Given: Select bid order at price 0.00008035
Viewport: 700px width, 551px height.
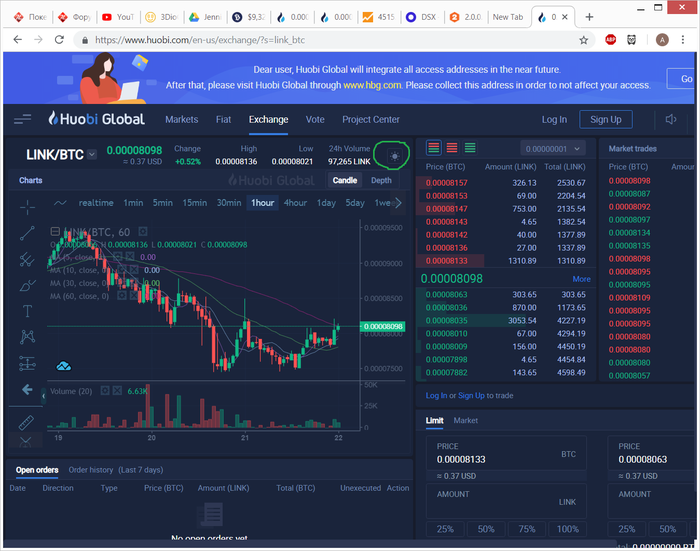Looking at the screenshot, I should tap(505, 321).
